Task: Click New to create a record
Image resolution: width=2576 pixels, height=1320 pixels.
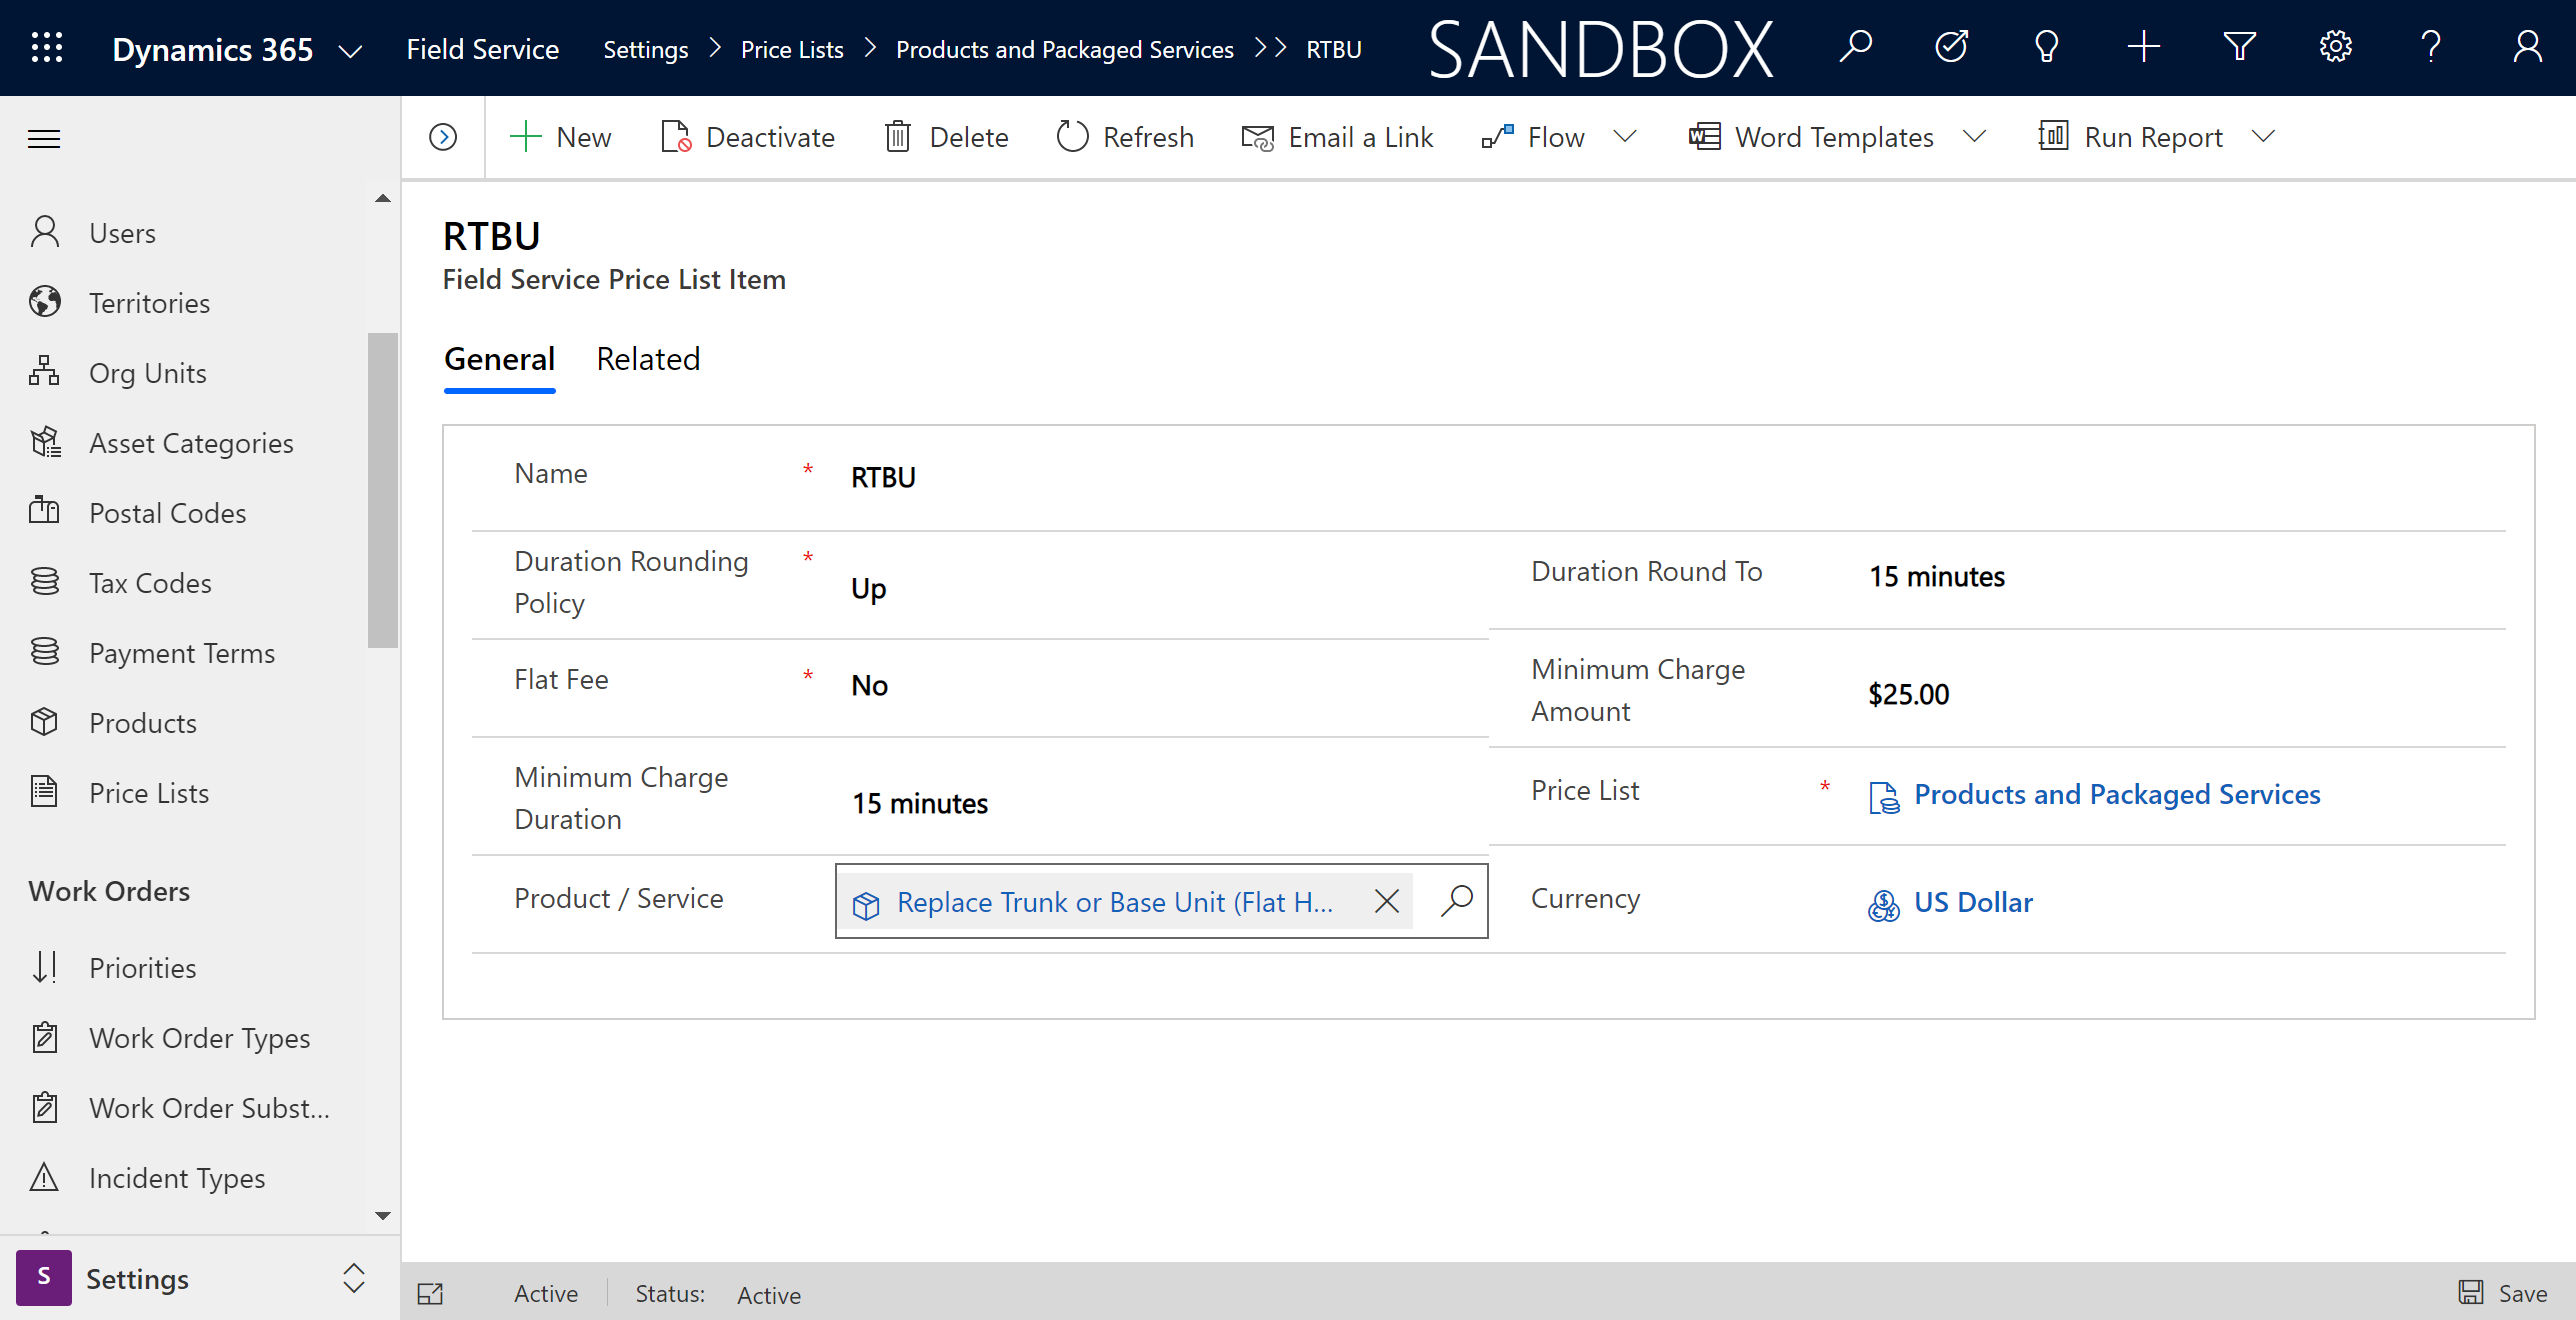Action: [x=562, y=136]
